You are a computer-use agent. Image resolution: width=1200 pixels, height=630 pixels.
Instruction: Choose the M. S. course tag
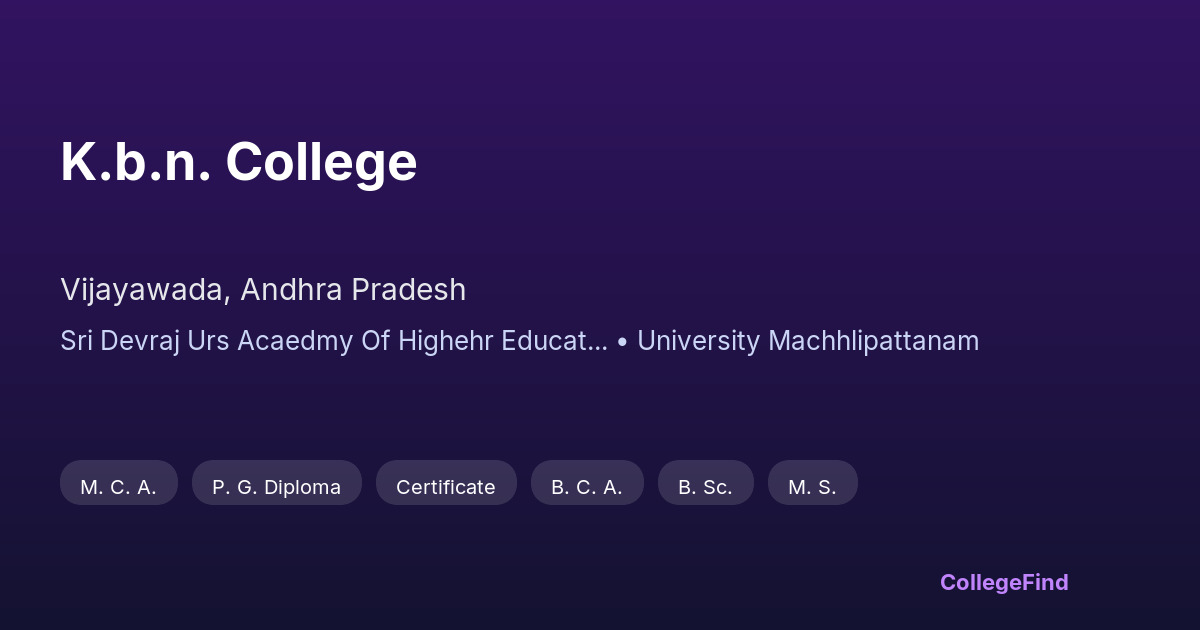[812, 486]
